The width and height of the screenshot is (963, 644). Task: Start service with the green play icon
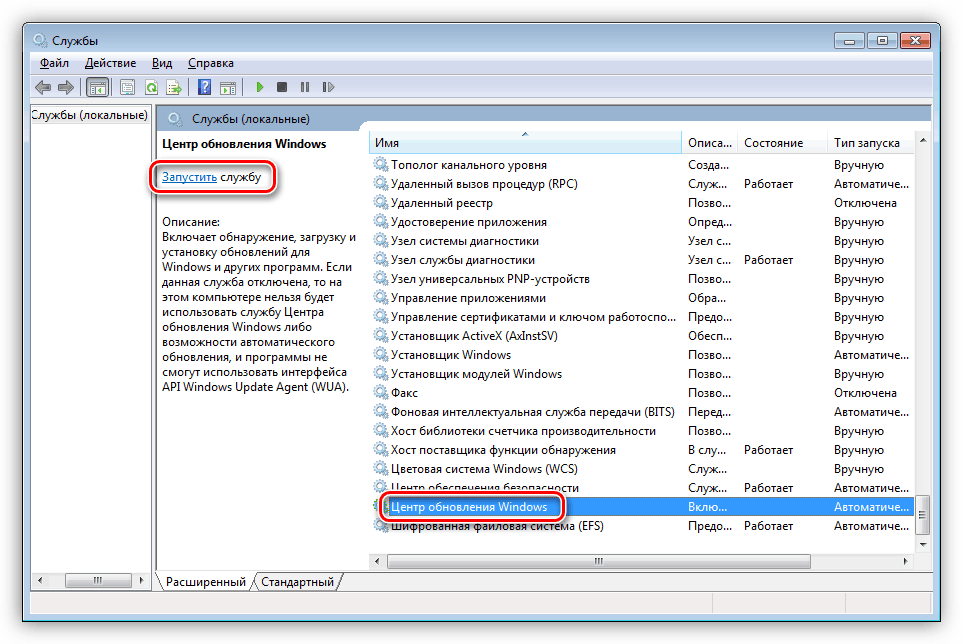260,87
